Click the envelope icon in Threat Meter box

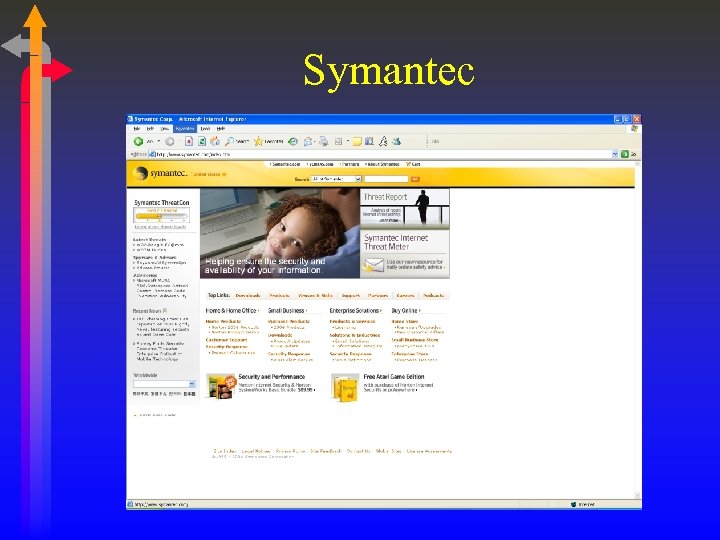click(x=373, y=265)
